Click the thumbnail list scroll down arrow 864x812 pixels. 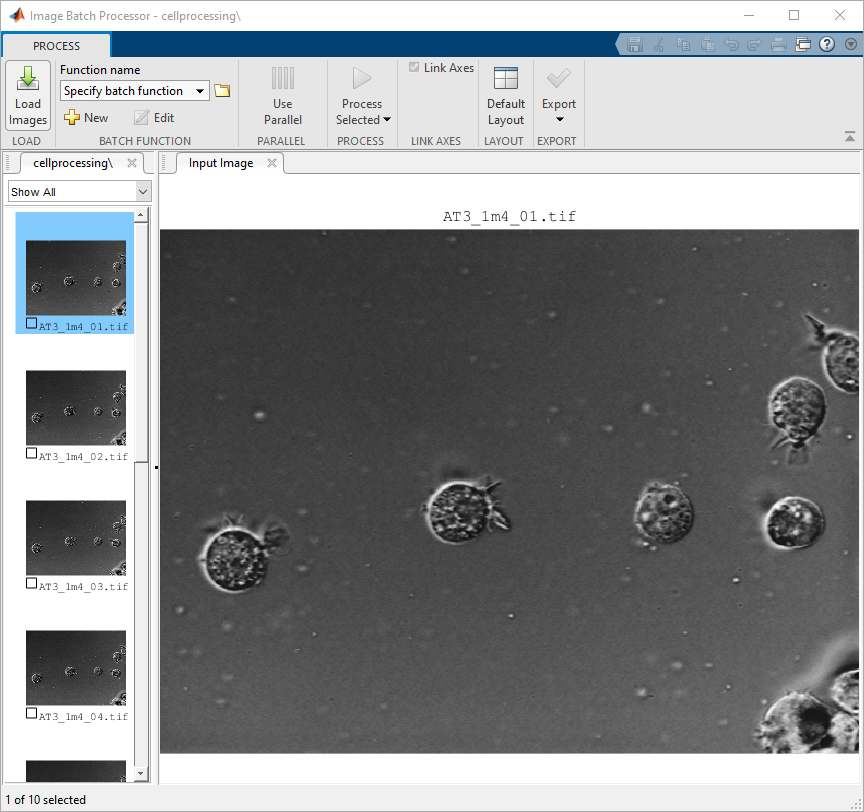click(x=141, y=773)
